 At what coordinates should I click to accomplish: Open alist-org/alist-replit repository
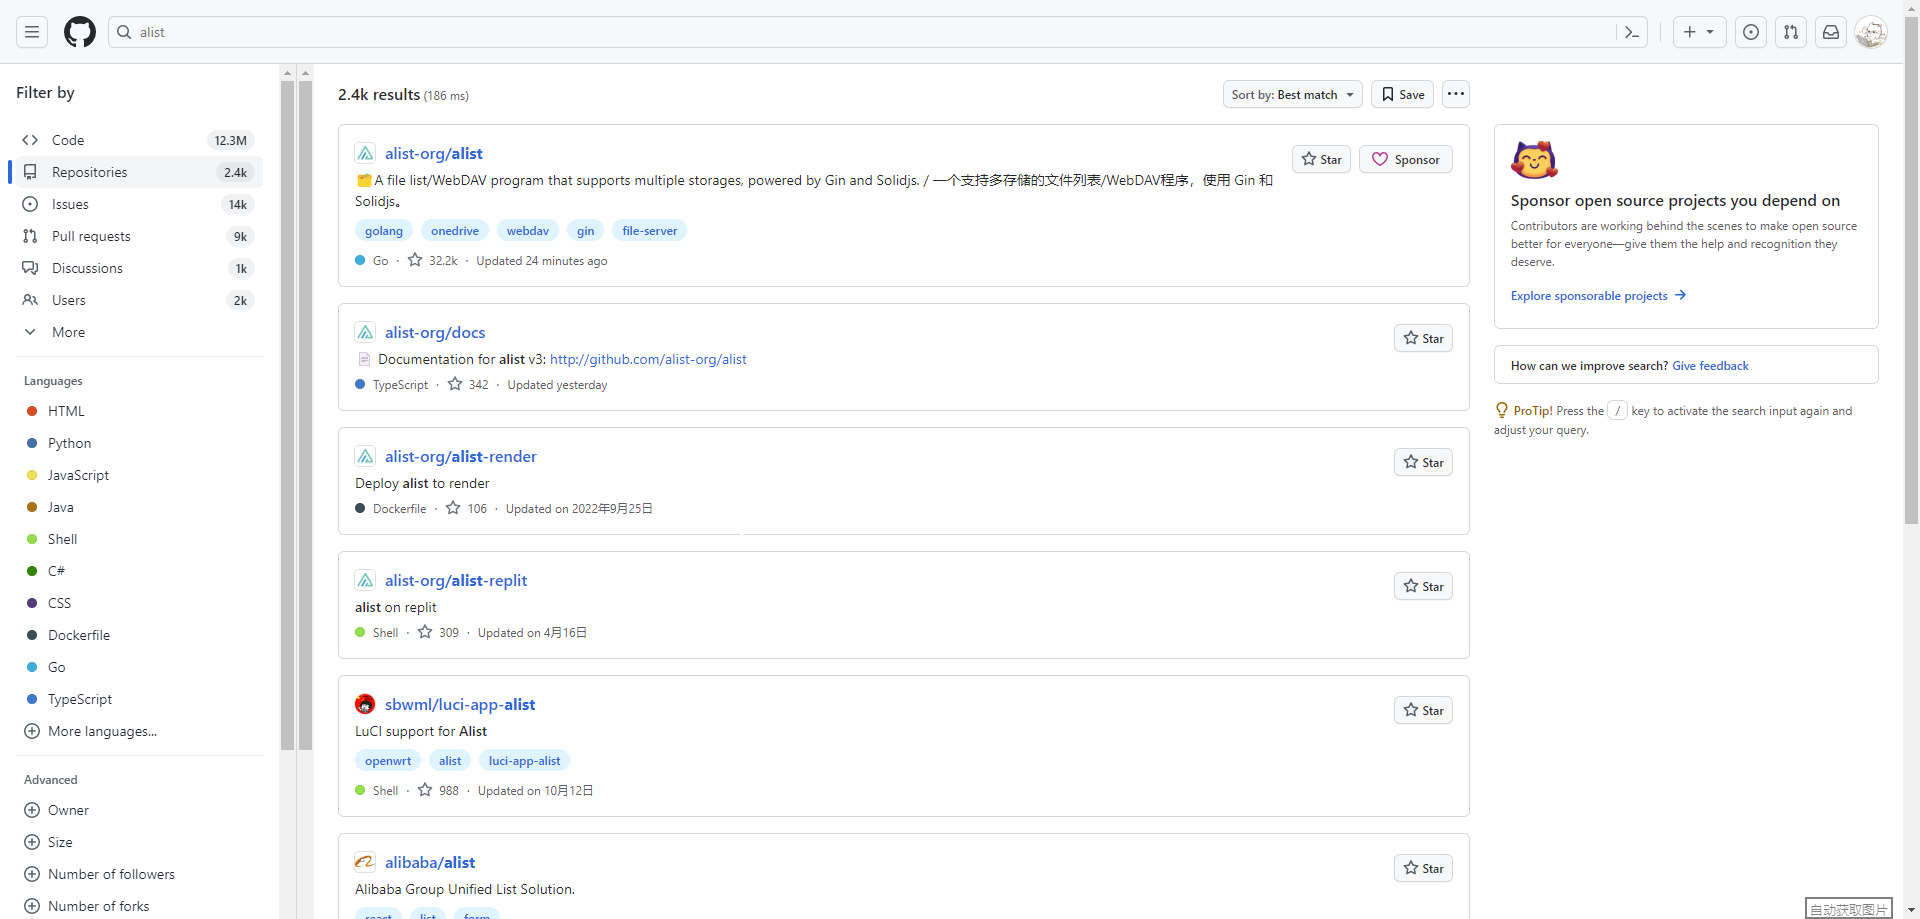pyautogui.click(x=456, y=580)
